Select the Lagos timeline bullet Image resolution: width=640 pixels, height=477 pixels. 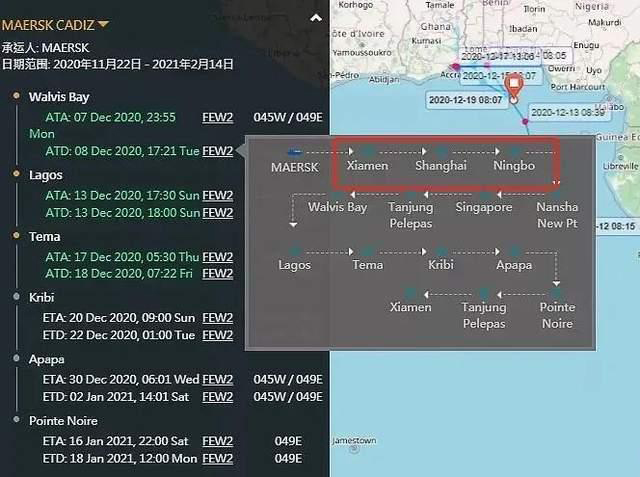[x=16, y=173]
